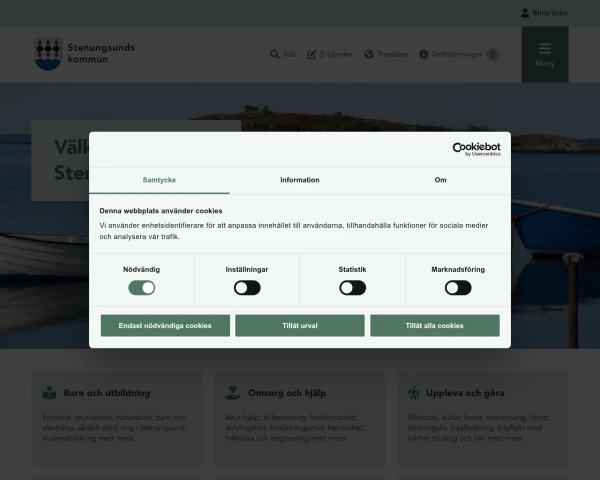This screenshot has height=480, width=600.
Task: Open the Uppleva och göra heading
Action: [x=465, y=393]
